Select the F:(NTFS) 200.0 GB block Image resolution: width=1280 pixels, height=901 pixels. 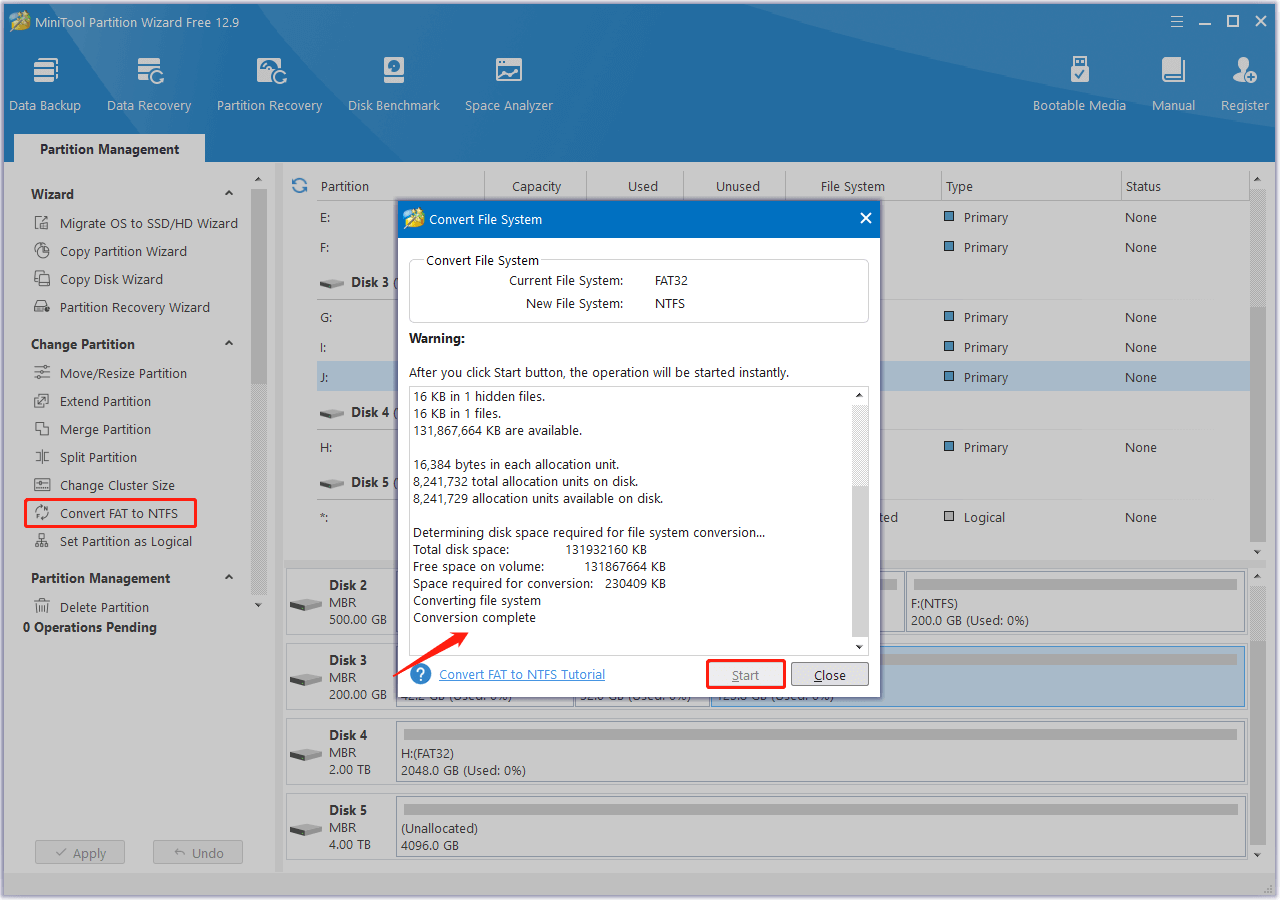1075,602
